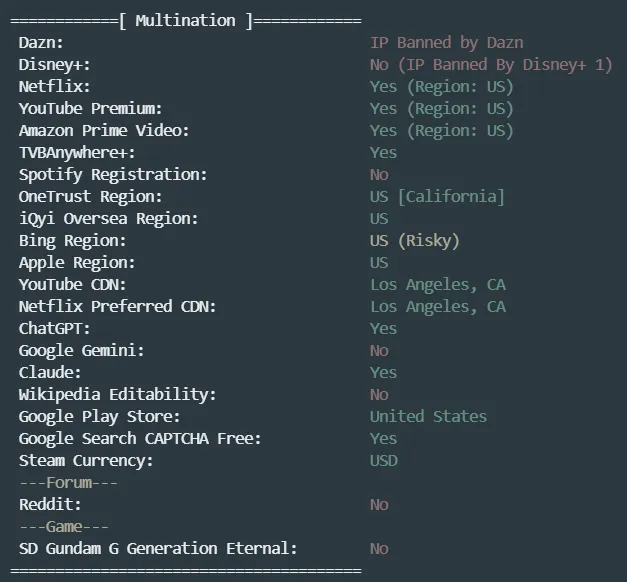
Task: Select the ChatGPT label text
Action: (x=54, y=329)
